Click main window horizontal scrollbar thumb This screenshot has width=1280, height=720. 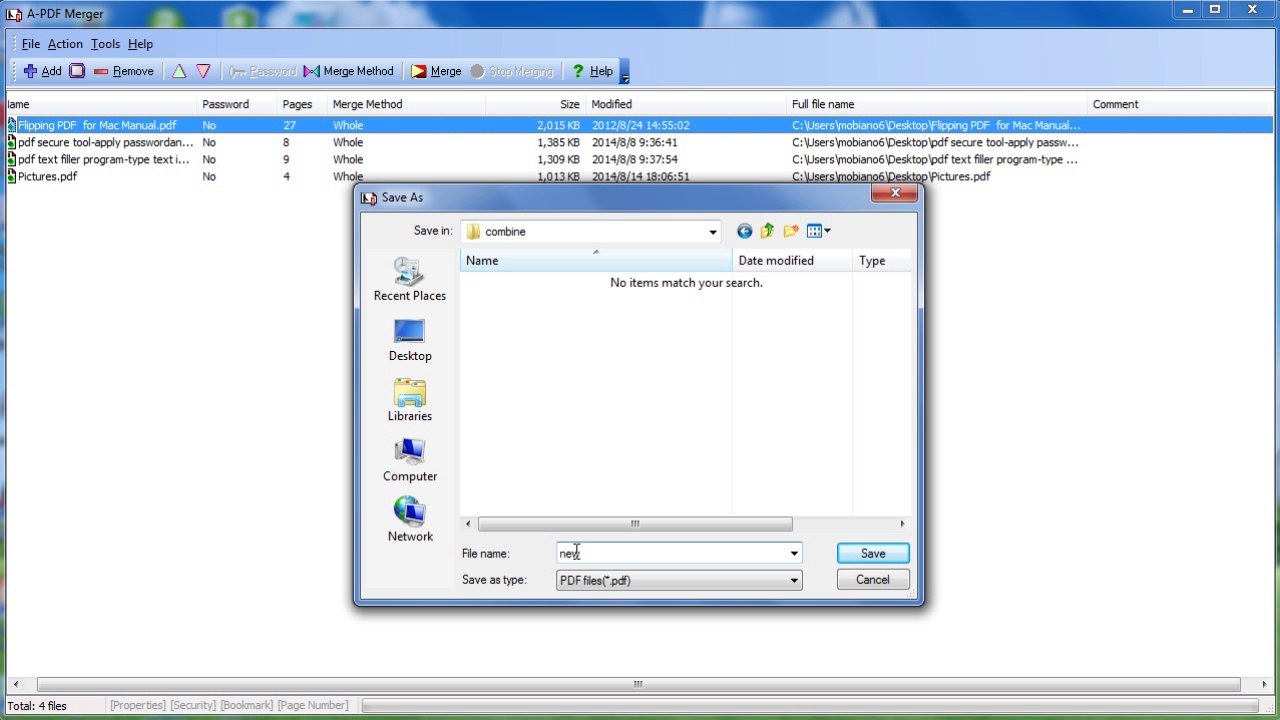[x=637, y=685]
